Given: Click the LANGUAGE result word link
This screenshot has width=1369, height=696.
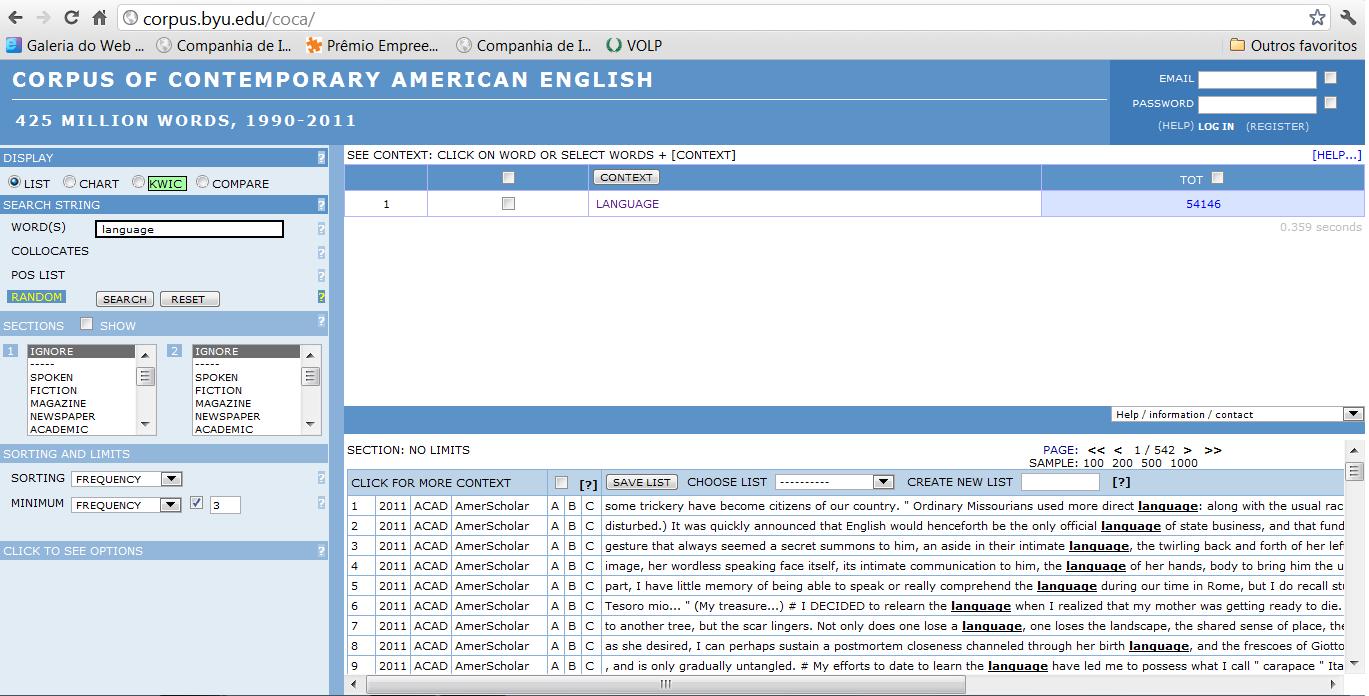Looking at the screenshot, I should 627,204.
